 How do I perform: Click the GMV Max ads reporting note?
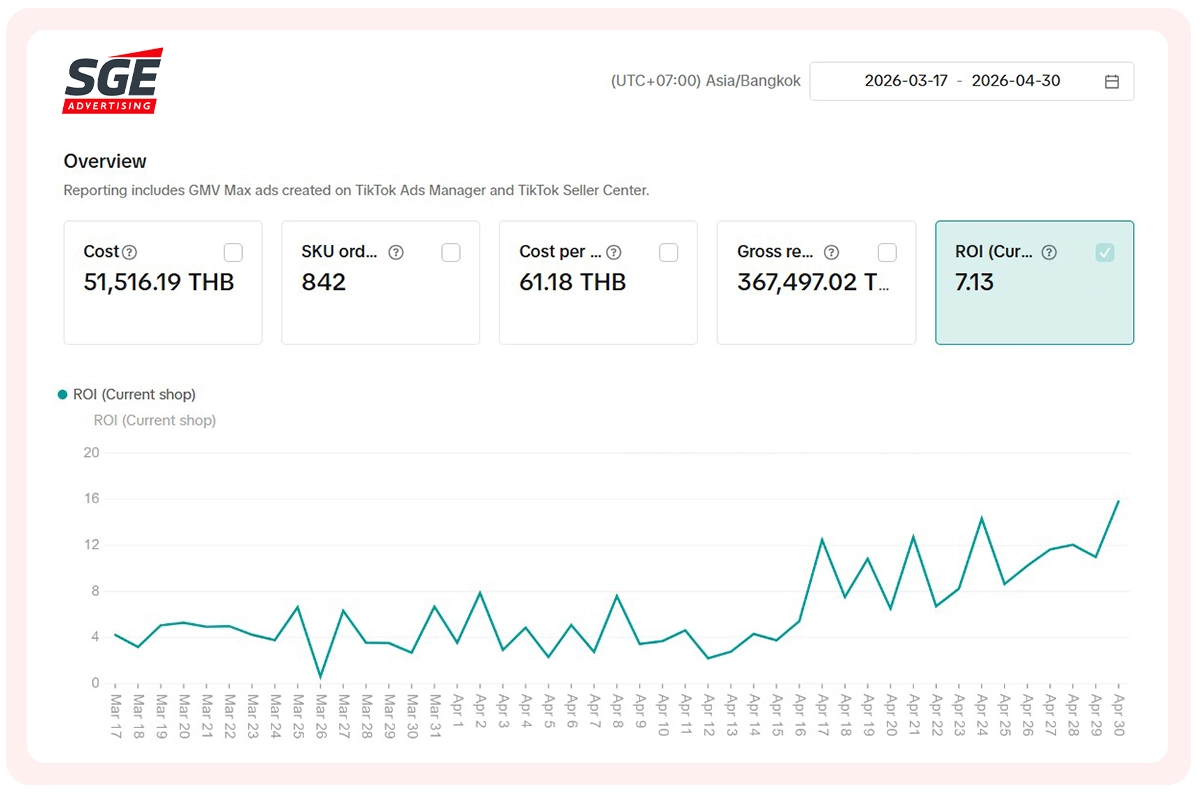(x=356, y=190)
